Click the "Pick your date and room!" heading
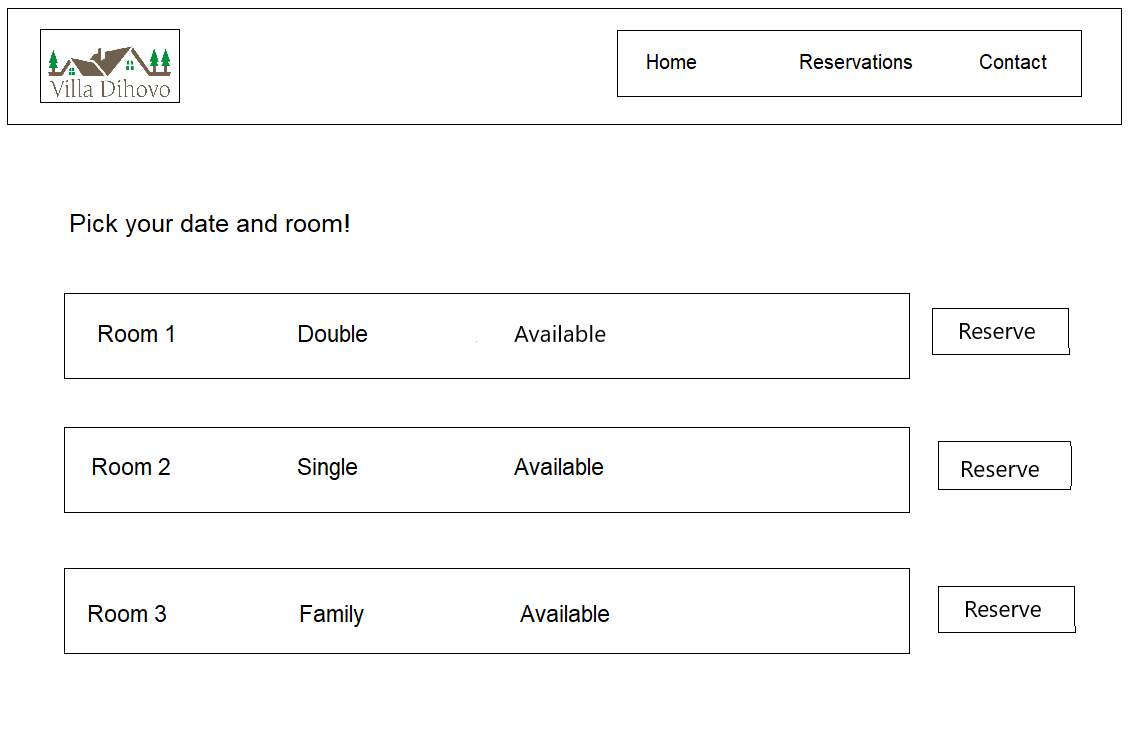1128x734 pixels. [210, 224]
